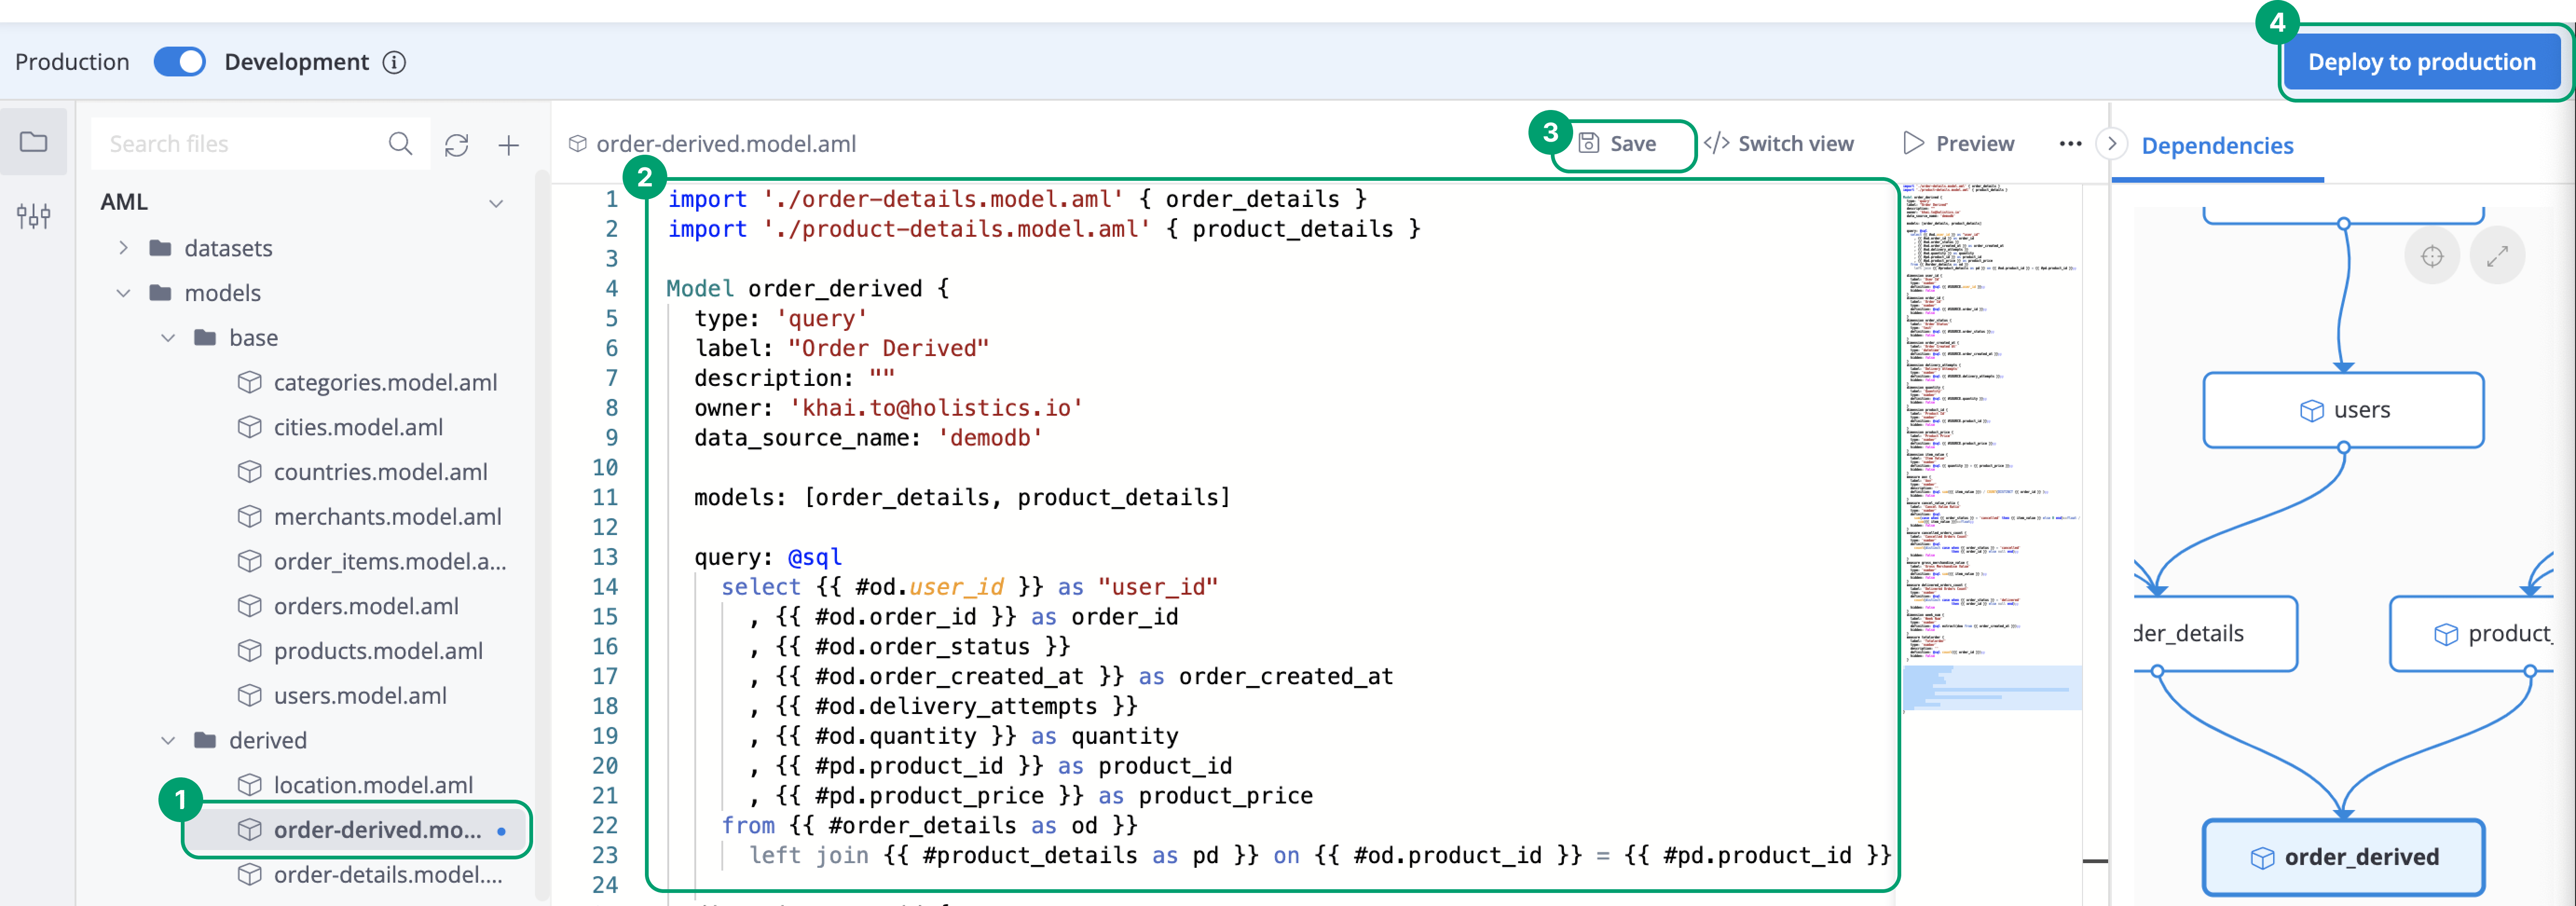Click the Development info icon

pos(395,62)
